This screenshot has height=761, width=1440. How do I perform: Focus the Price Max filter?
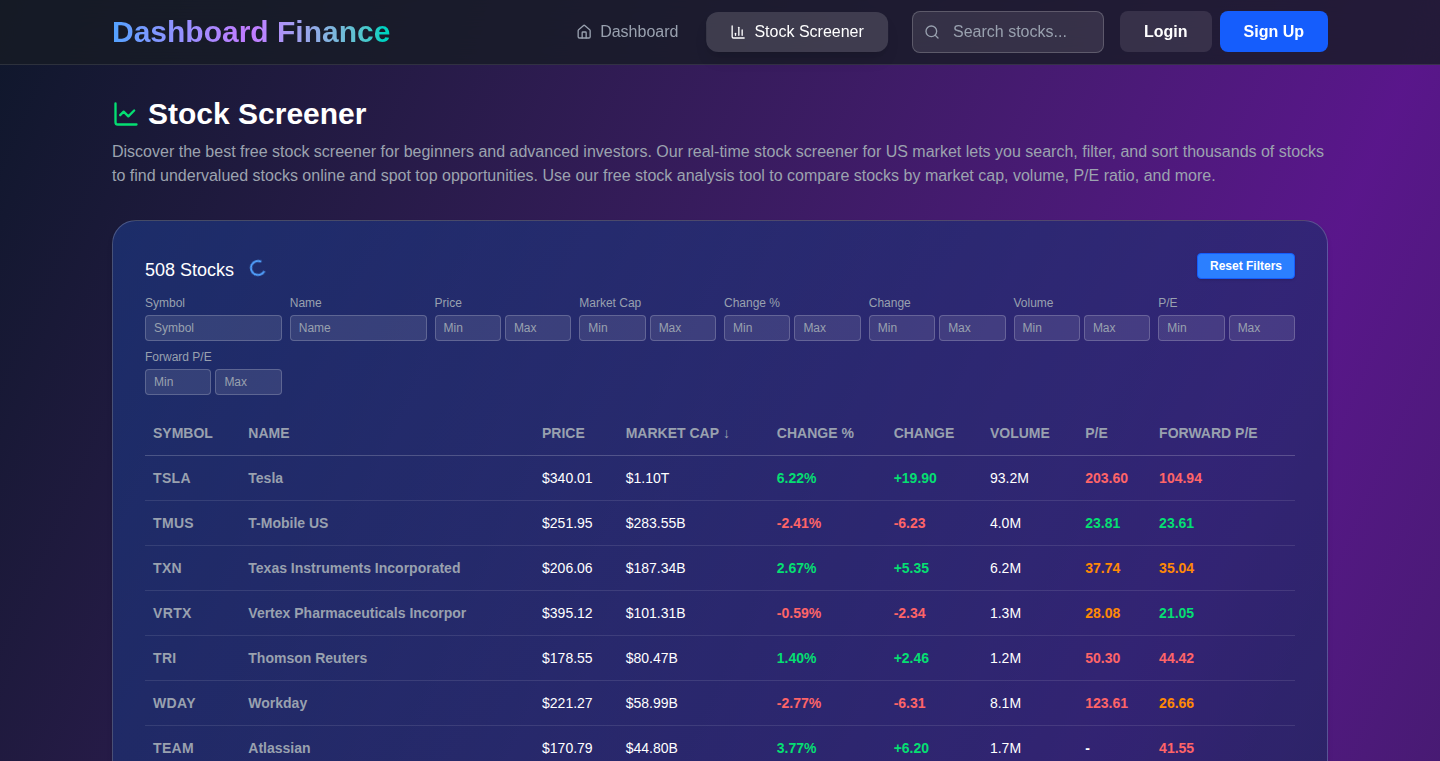coord(538,328)
